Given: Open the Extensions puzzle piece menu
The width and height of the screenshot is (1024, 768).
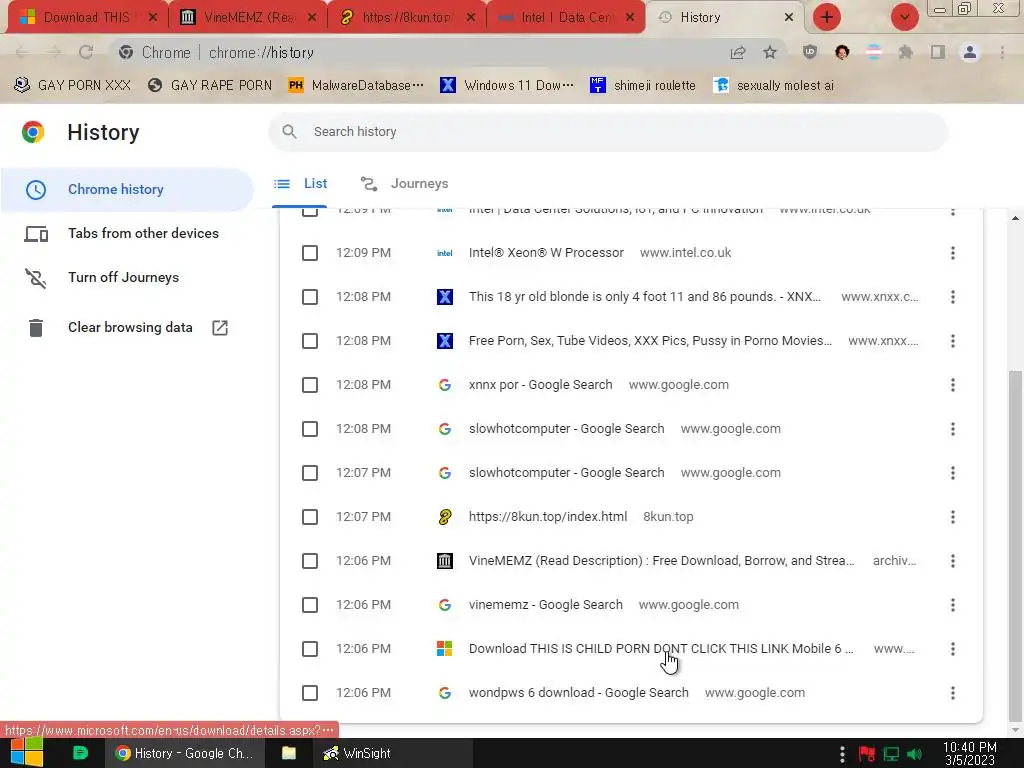Looking at the screenshot, I should pyautogui.click(x=906, y=52).
